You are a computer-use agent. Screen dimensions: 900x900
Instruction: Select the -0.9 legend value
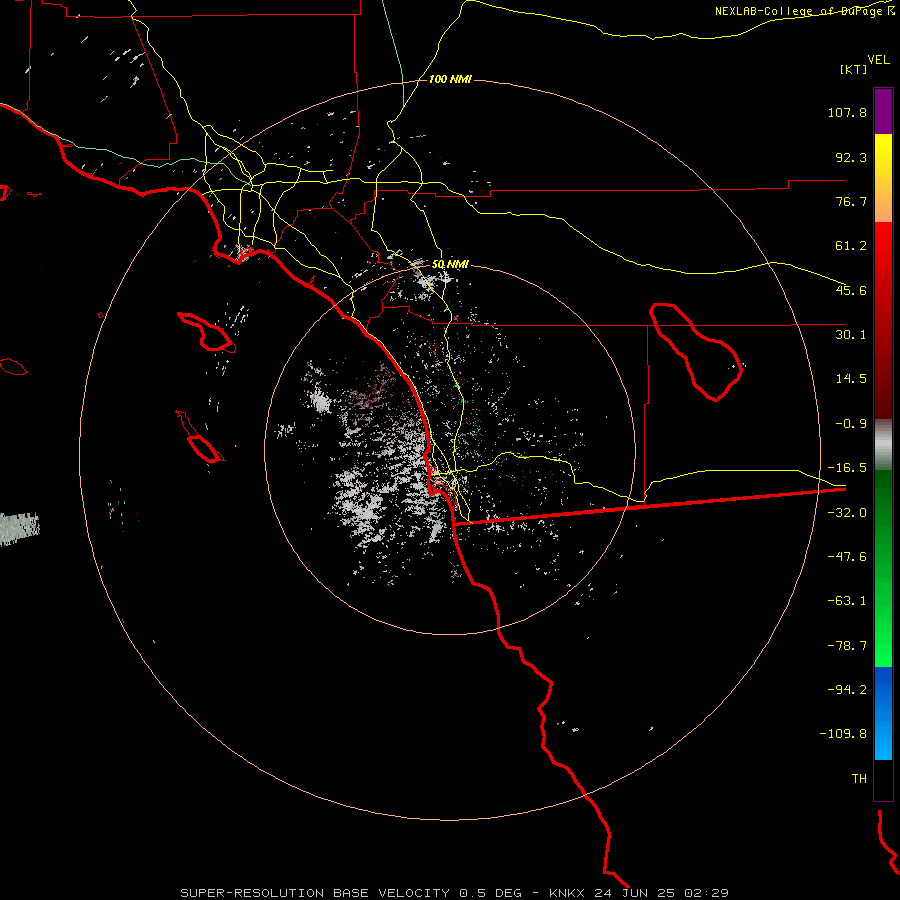[851, 424]
